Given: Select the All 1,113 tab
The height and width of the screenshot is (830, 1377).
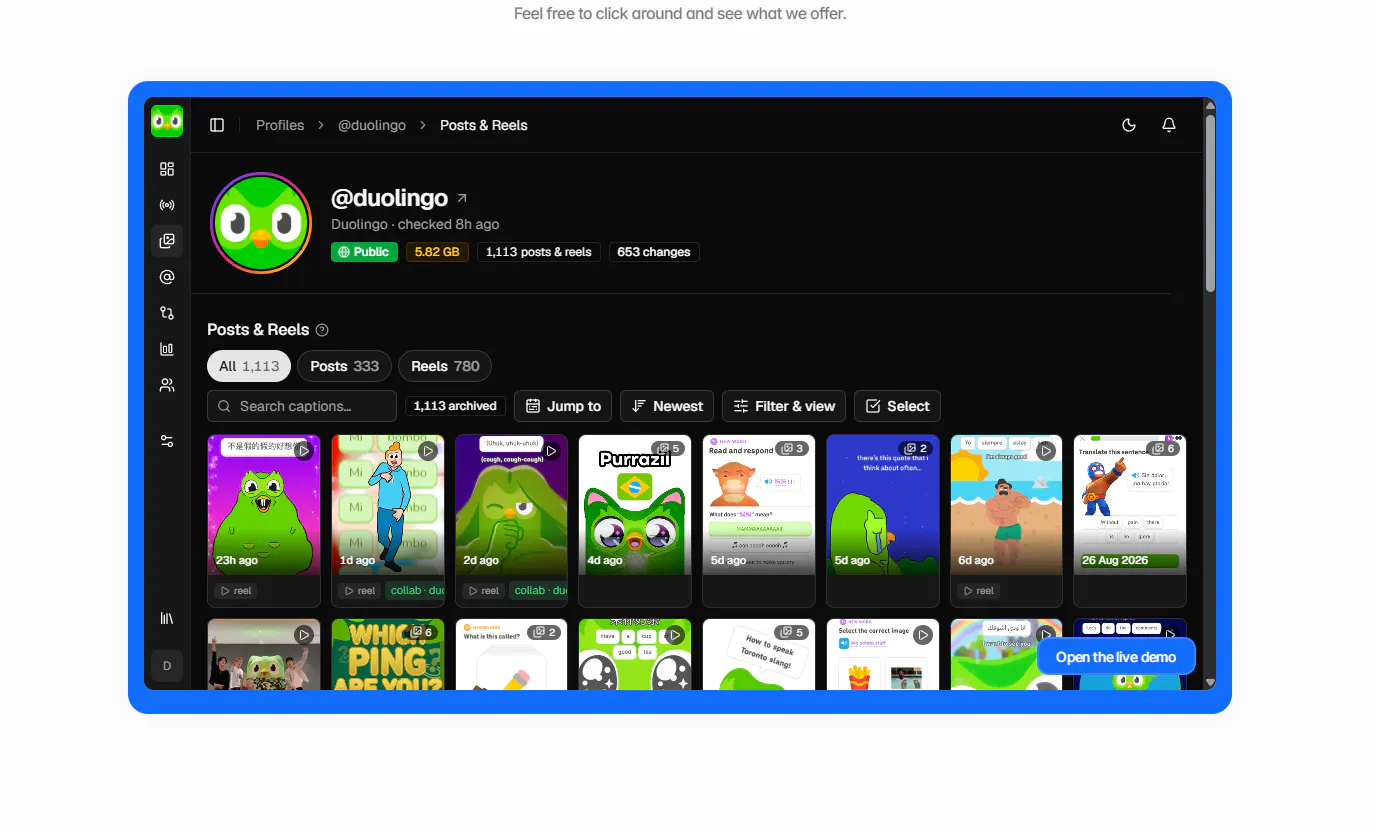Looking at the screenshot, I should click(249, 366).
